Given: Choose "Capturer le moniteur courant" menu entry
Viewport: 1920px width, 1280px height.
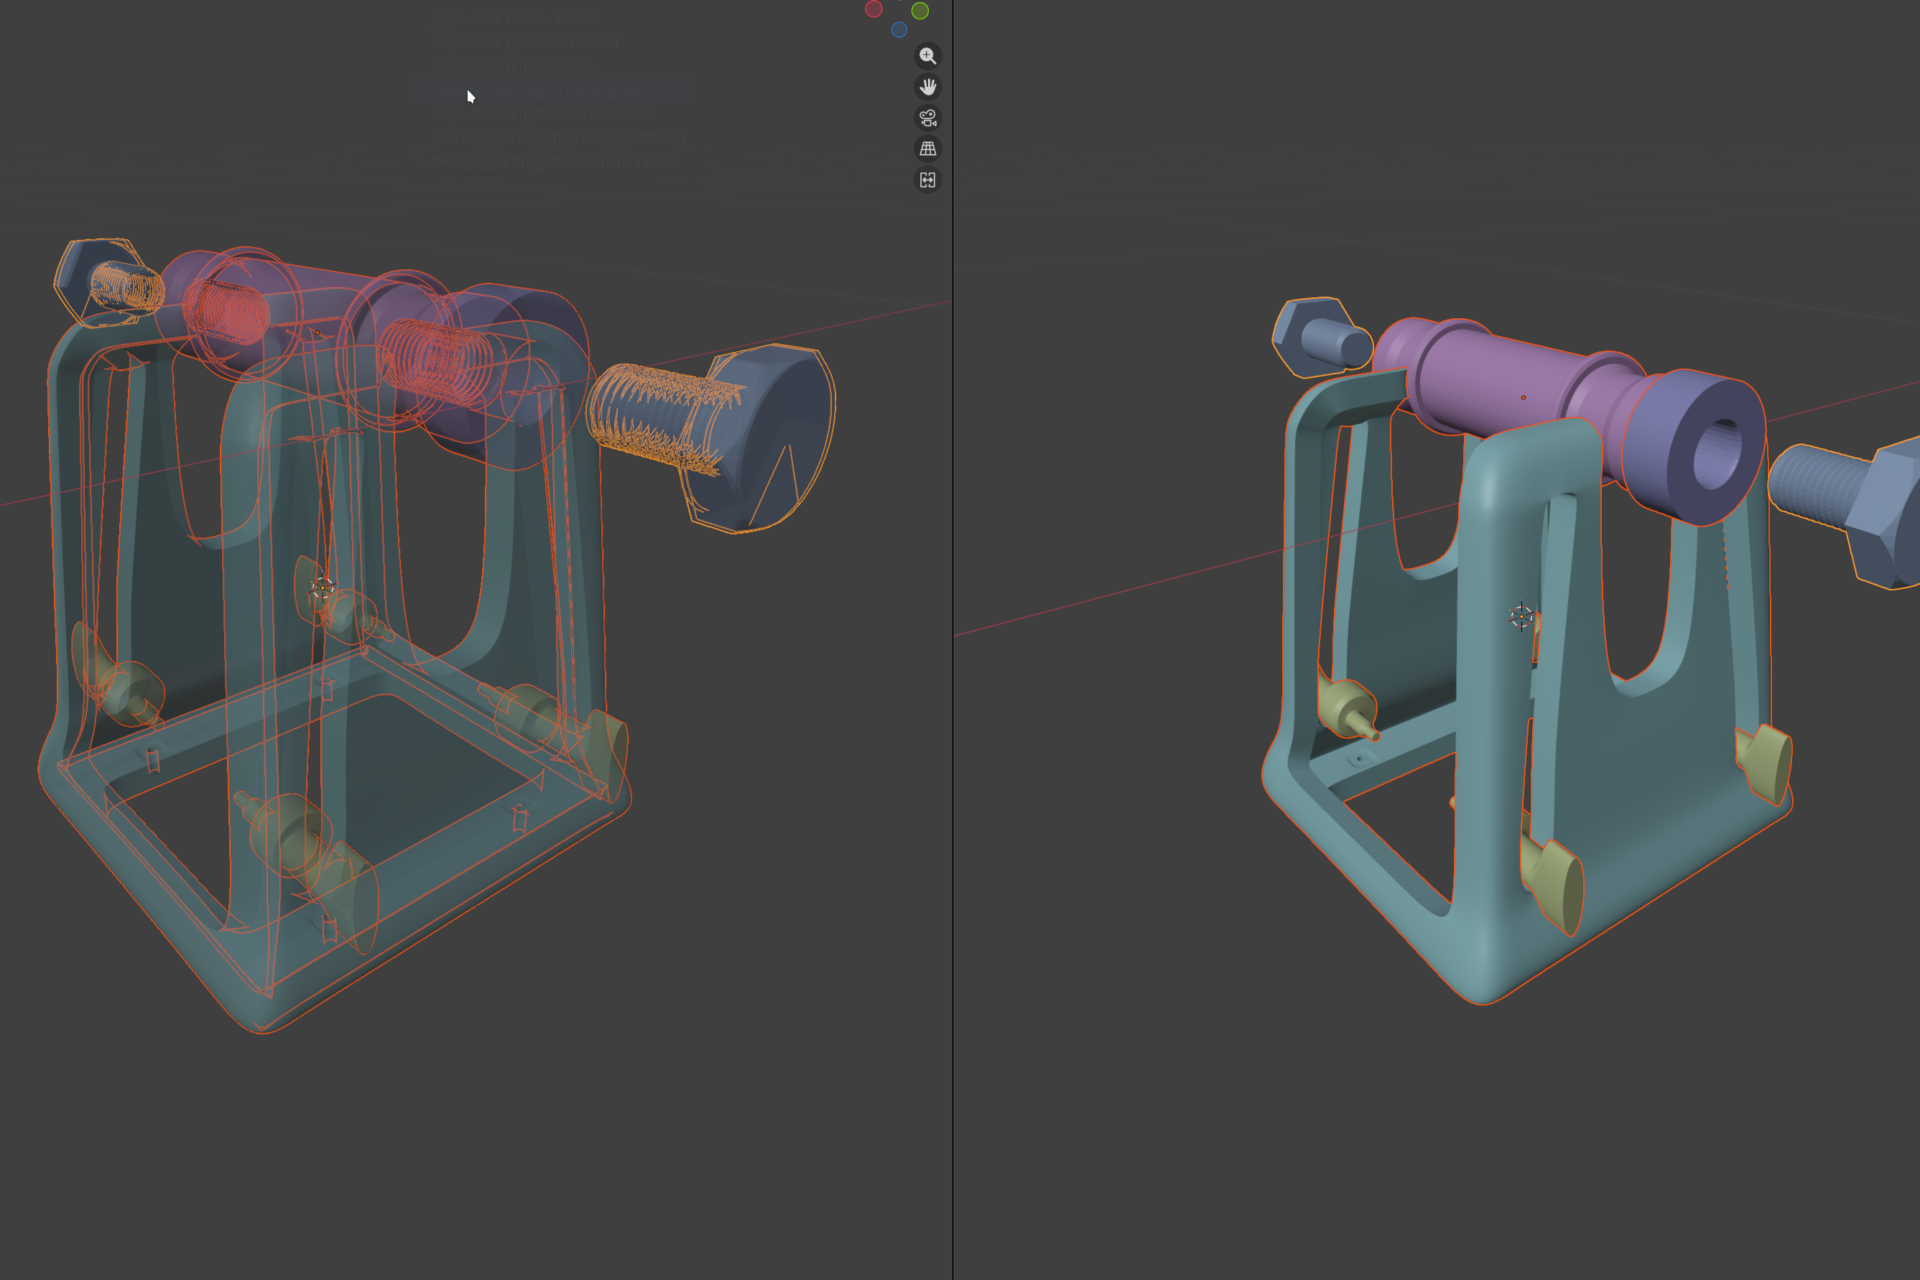Looking at the screenshot, I should pos(525,43).
